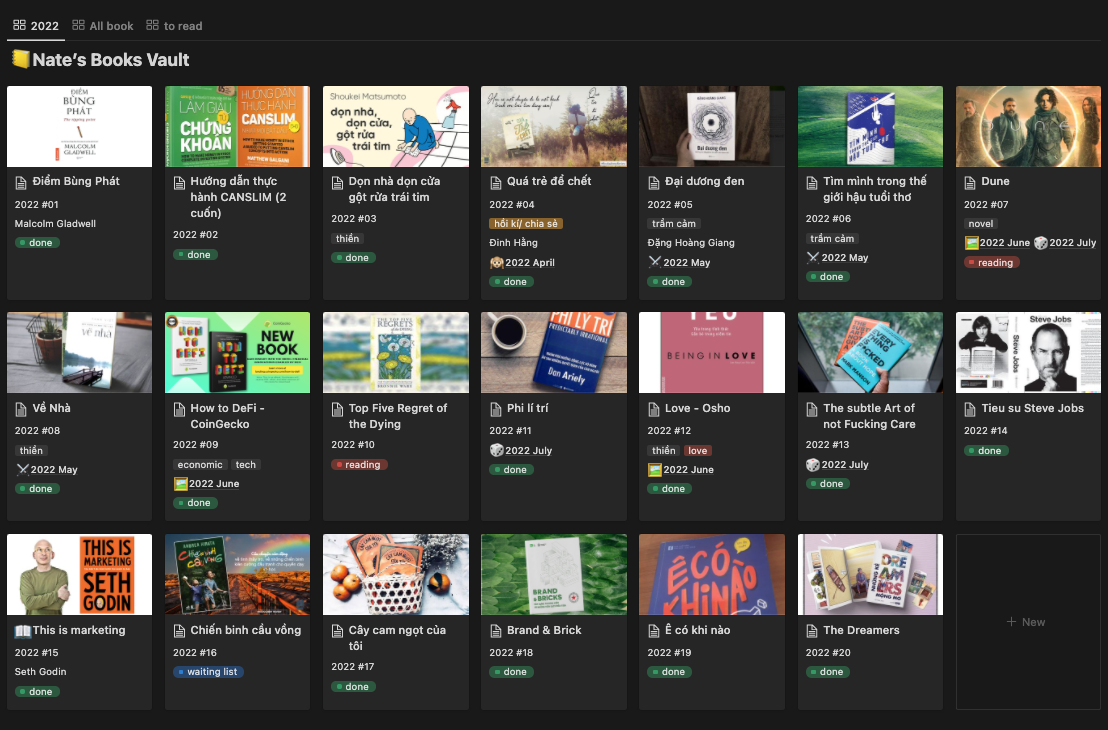
Task: Click the page icon beside Brand & Brick
Action: point(497,631)
